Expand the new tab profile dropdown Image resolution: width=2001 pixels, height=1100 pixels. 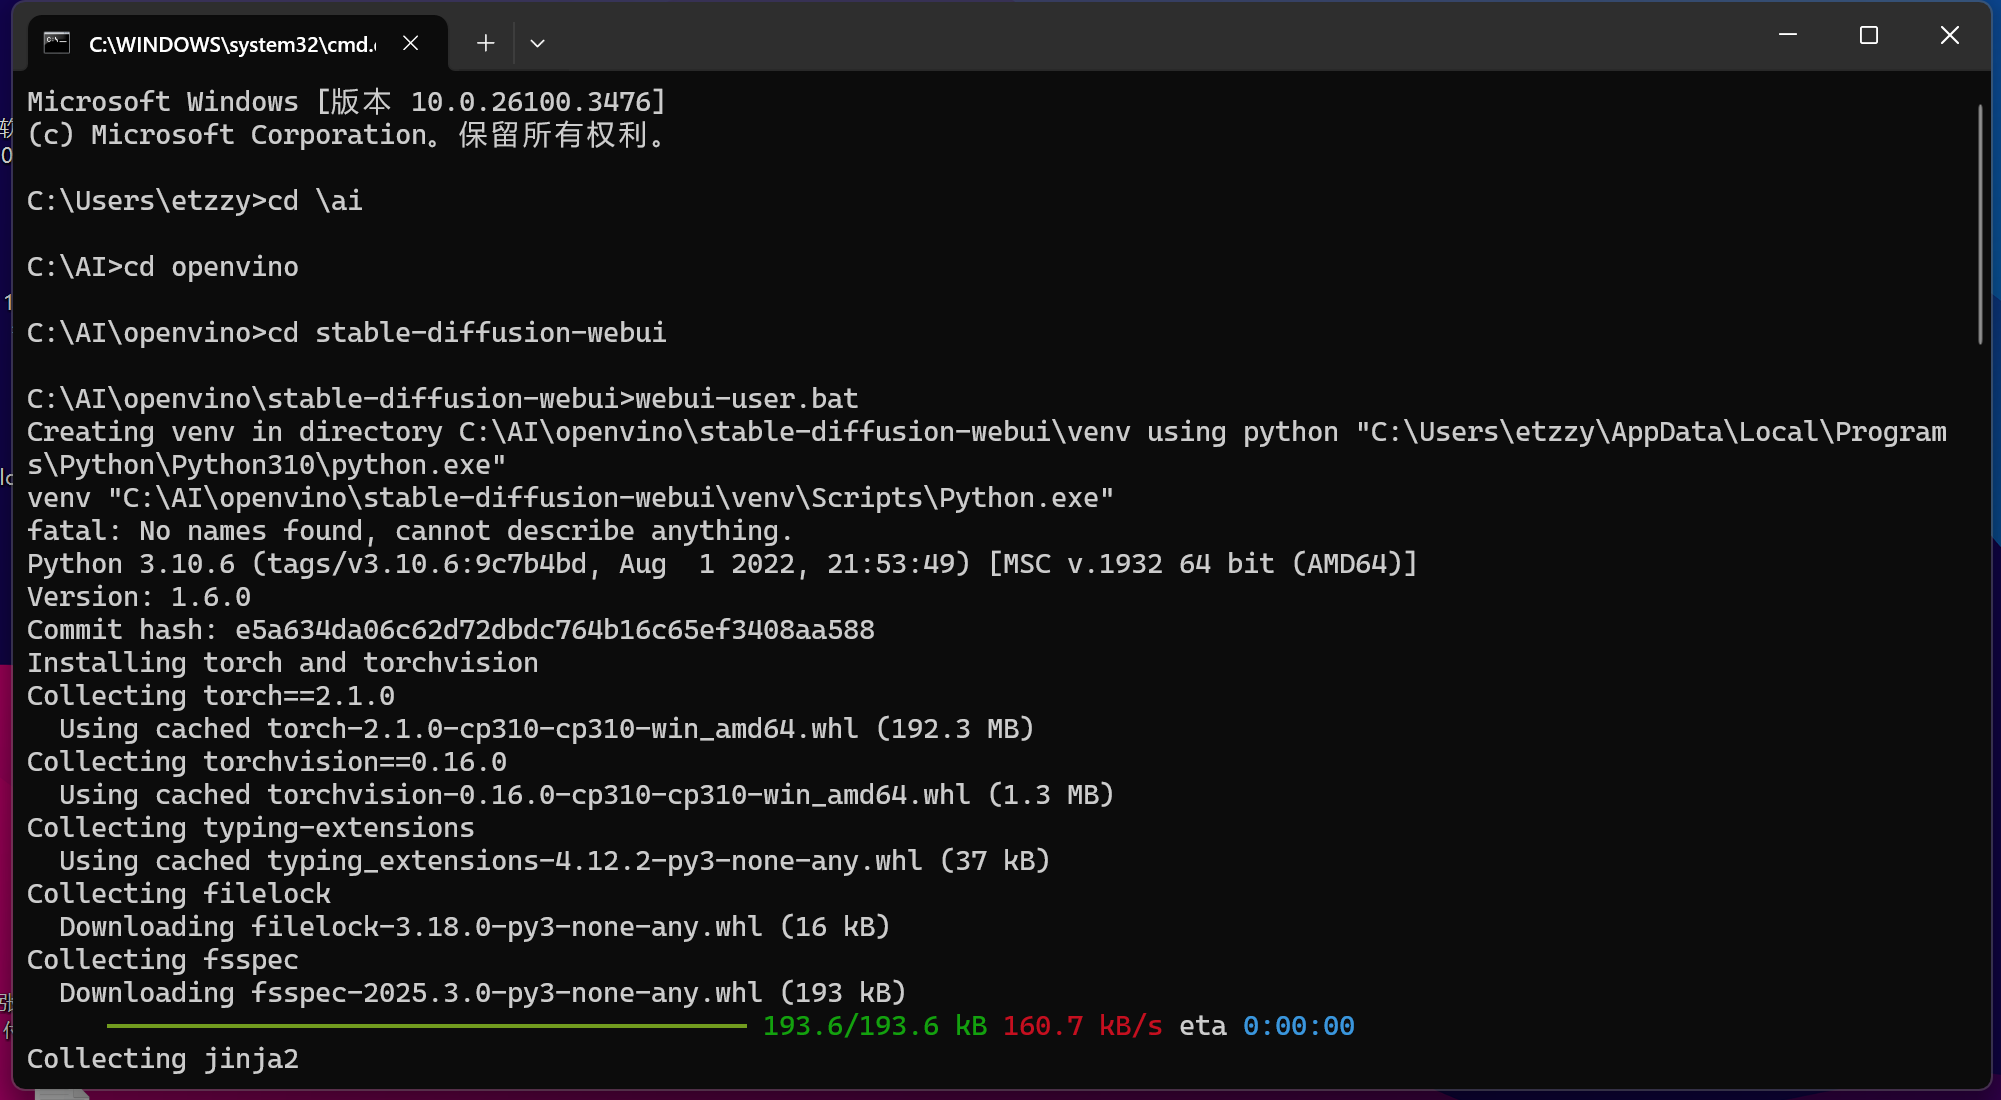point(537,43)
